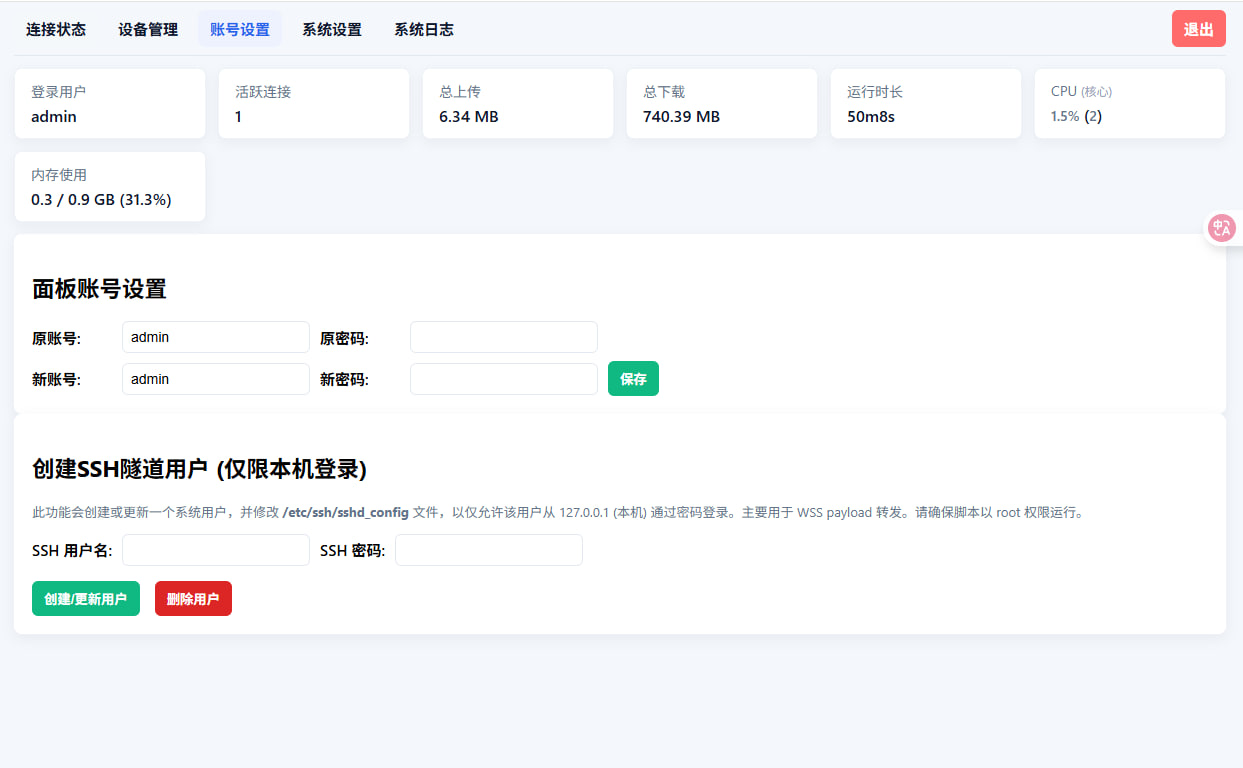Click the 登录用户 admin card

(x=109, y=104)
